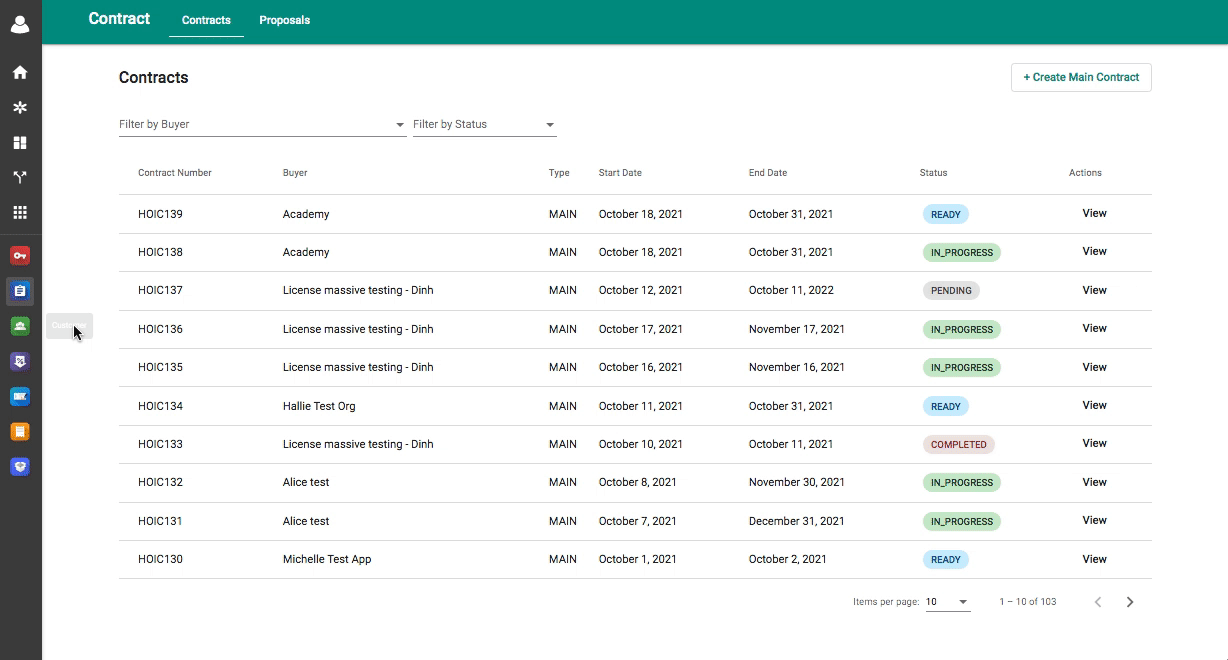Click the READY badge for HOIC134
1228x660 pixels.
click(946, 406)
